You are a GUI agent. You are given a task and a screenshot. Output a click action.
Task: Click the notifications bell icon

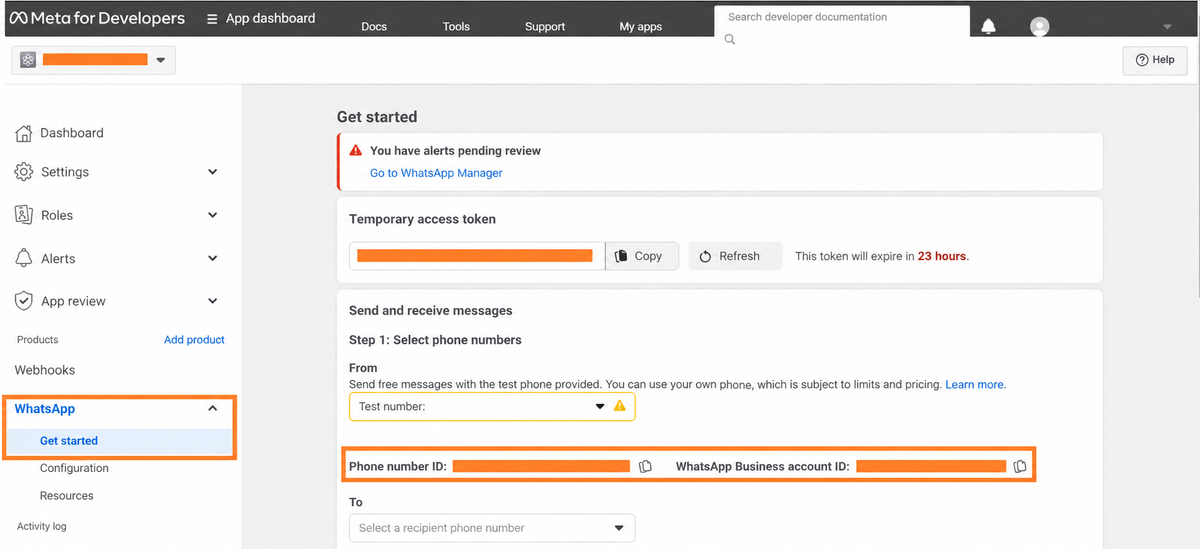(988, 26)
